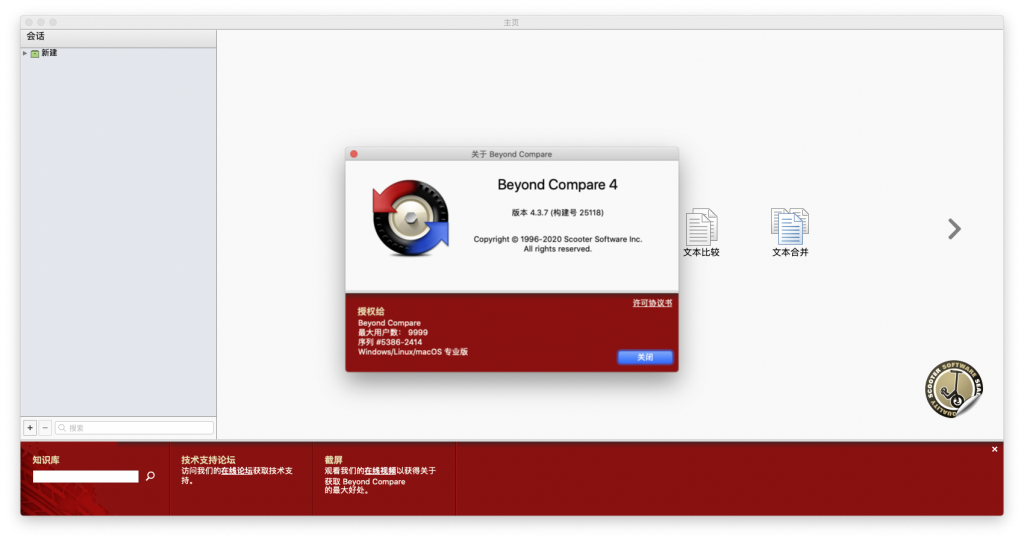Focus the 搜索 sessions search field
The image size is (1024, 541).
pos(134,428)
